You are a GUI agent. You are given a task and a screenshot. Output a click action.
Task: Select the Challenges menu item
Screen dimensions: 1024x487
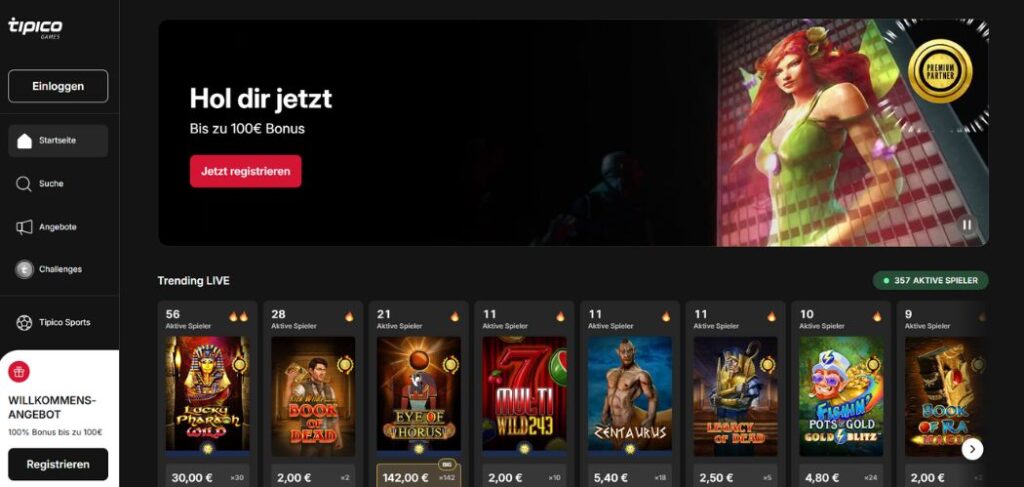pyautogui.click(x=58, y=269)
